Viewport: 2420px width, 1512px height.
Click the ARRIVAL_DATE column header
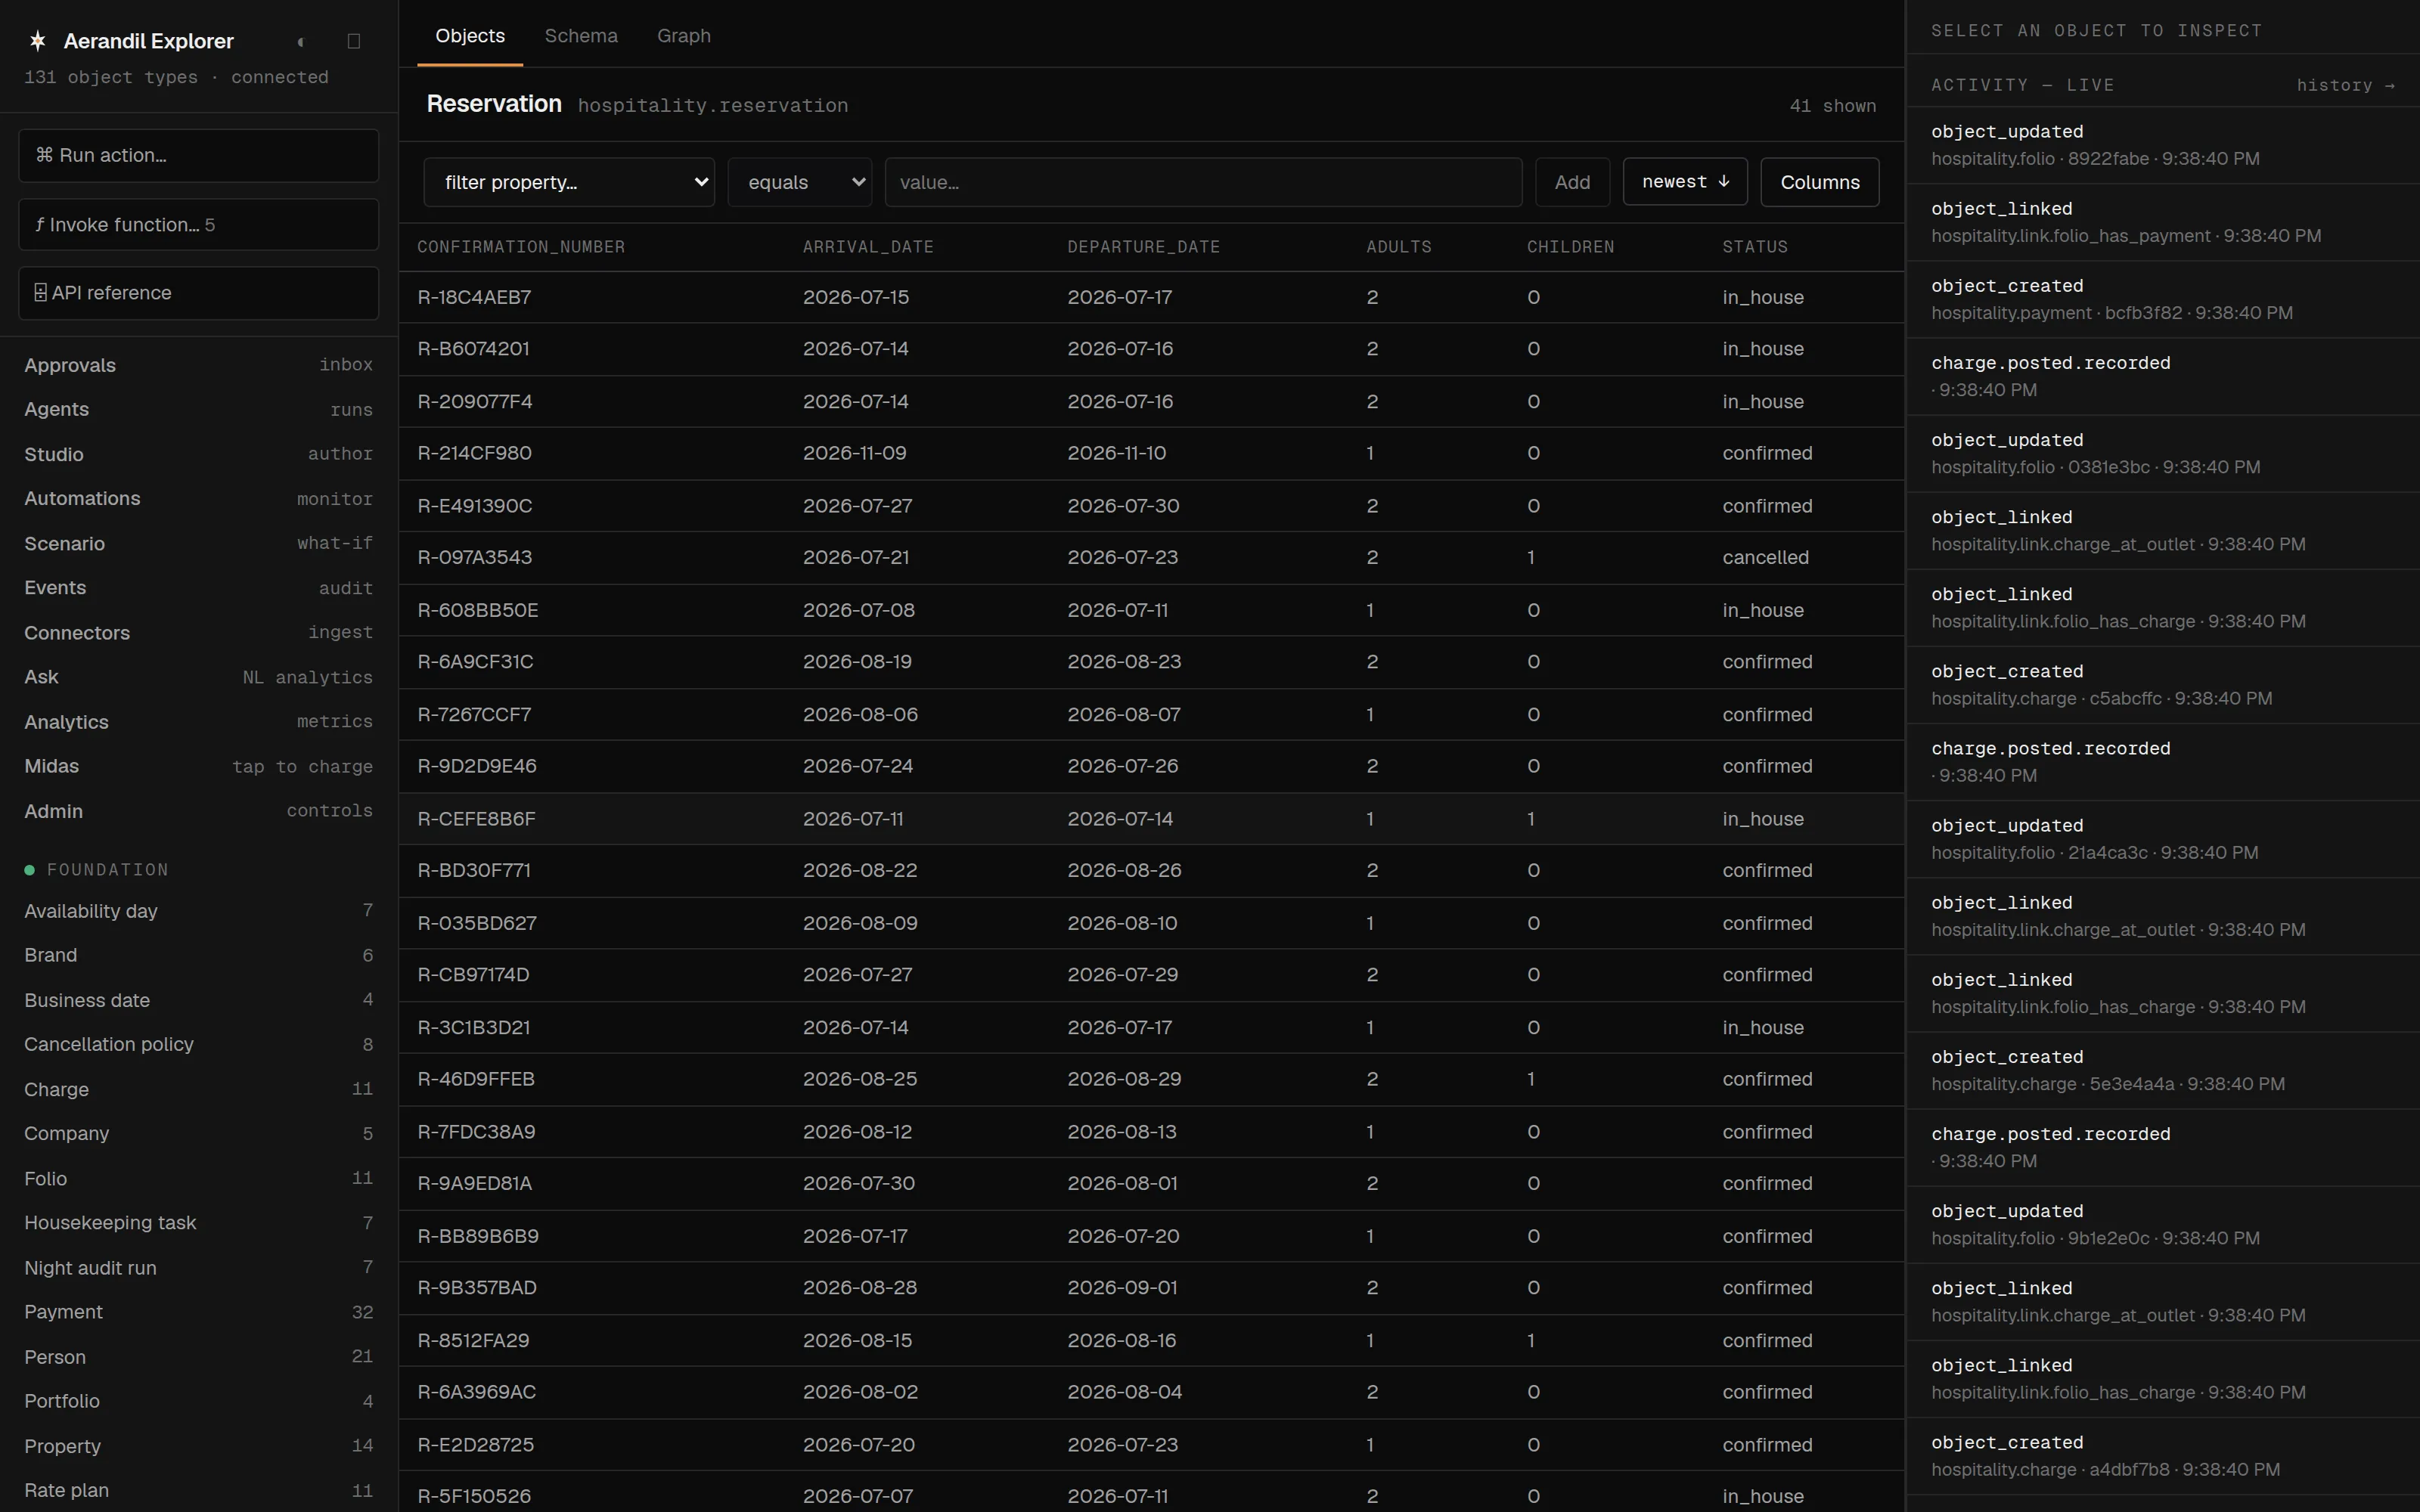(x=868, y=247)
